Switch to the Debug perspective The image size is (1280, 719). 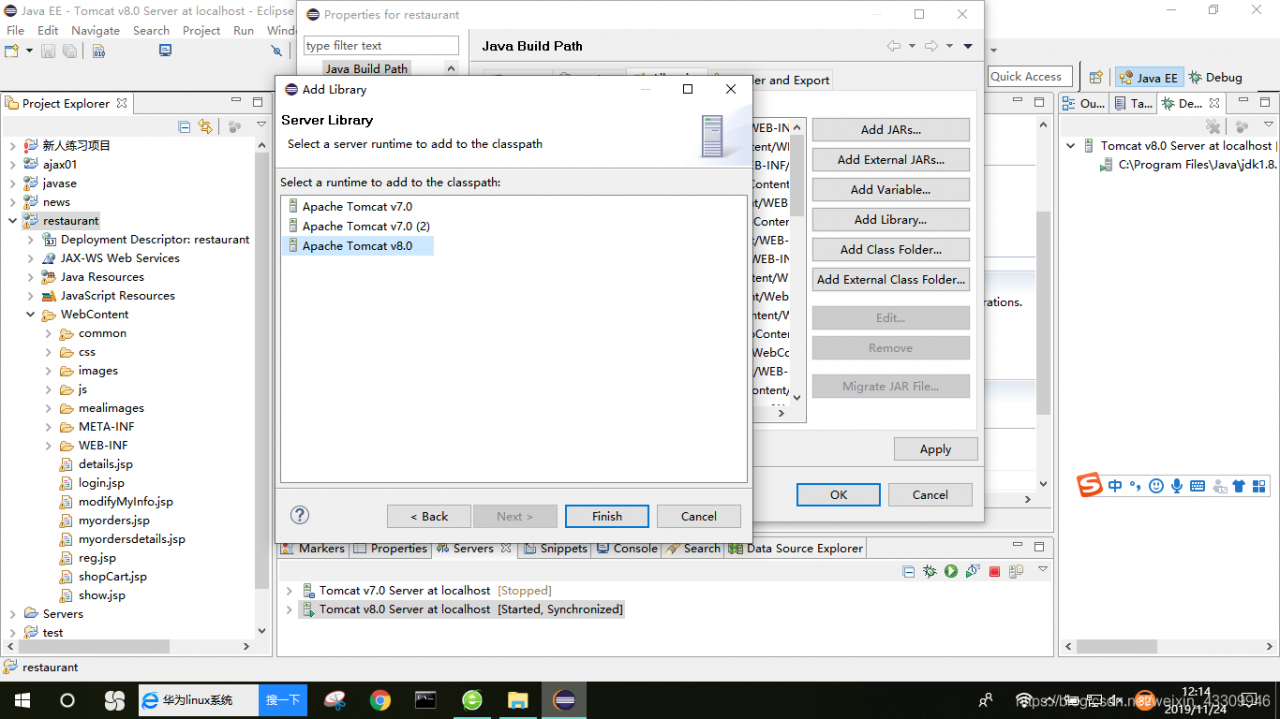point(1215,77)
